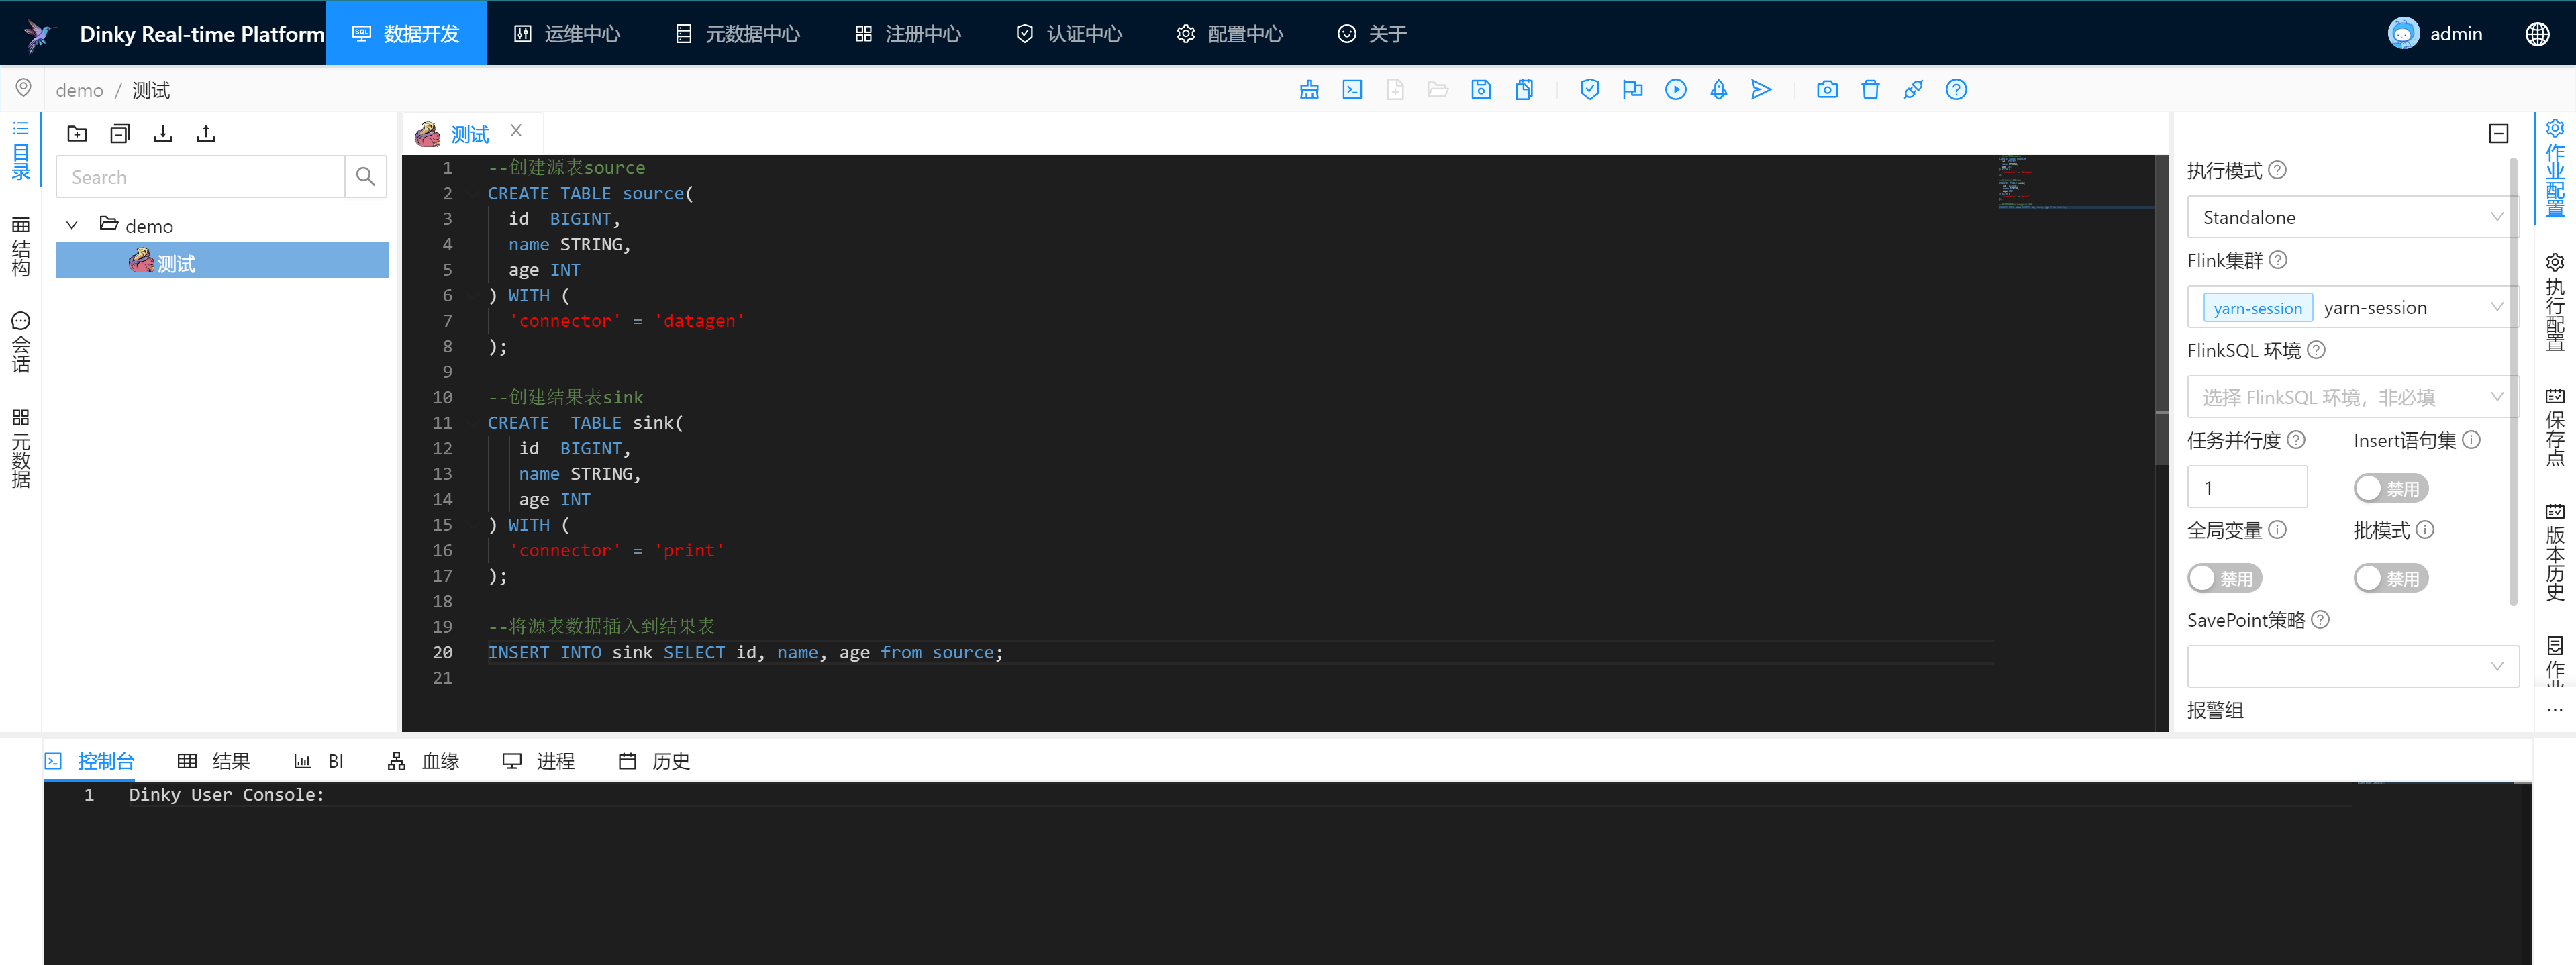Click the save icon in the toolbar
The width and height of the screenshot is (2576, 965).
click(x=1481, y=90)
